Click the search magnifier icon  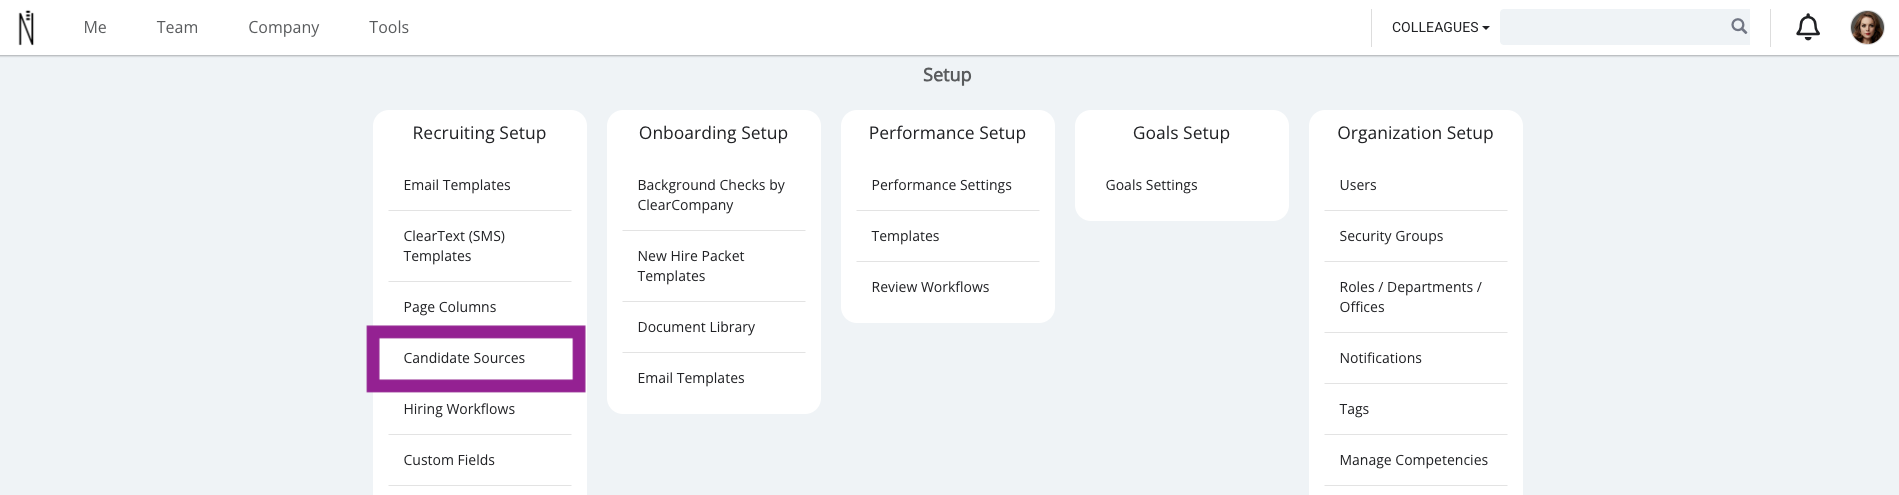(1739, 27)
